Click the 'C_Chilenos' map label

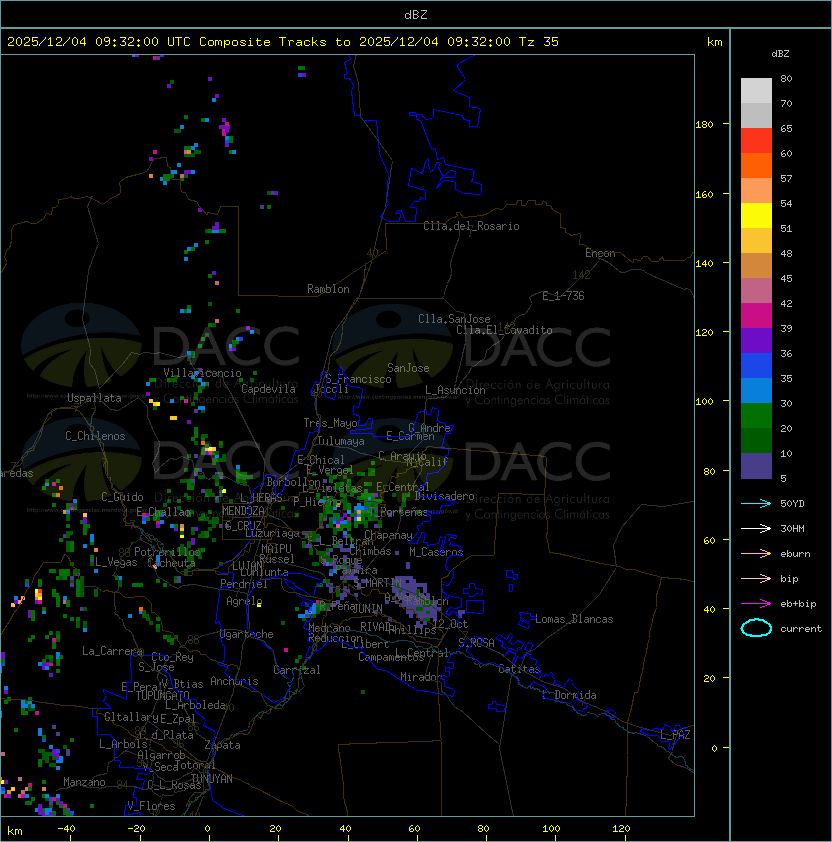pyautogui.click(x=95, y=436)
